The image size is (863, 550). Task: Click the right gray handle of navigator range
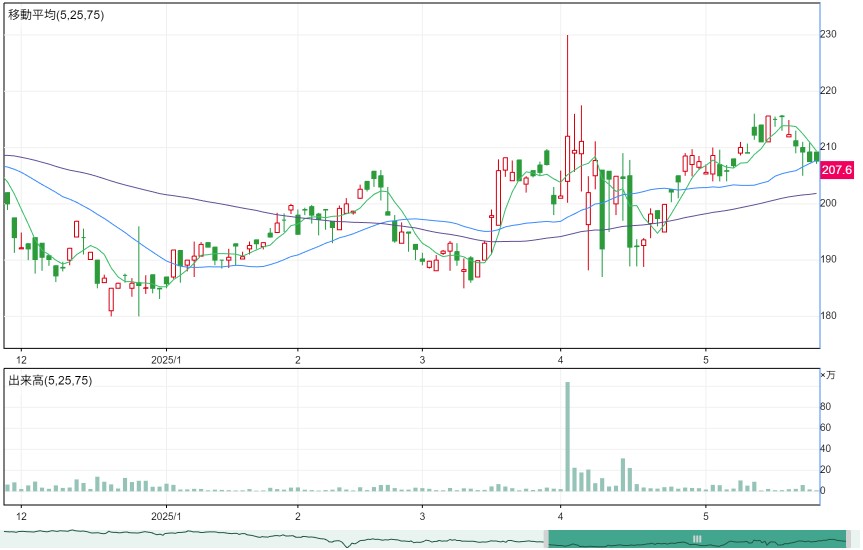pyautogui.click(x=849, y=538)
